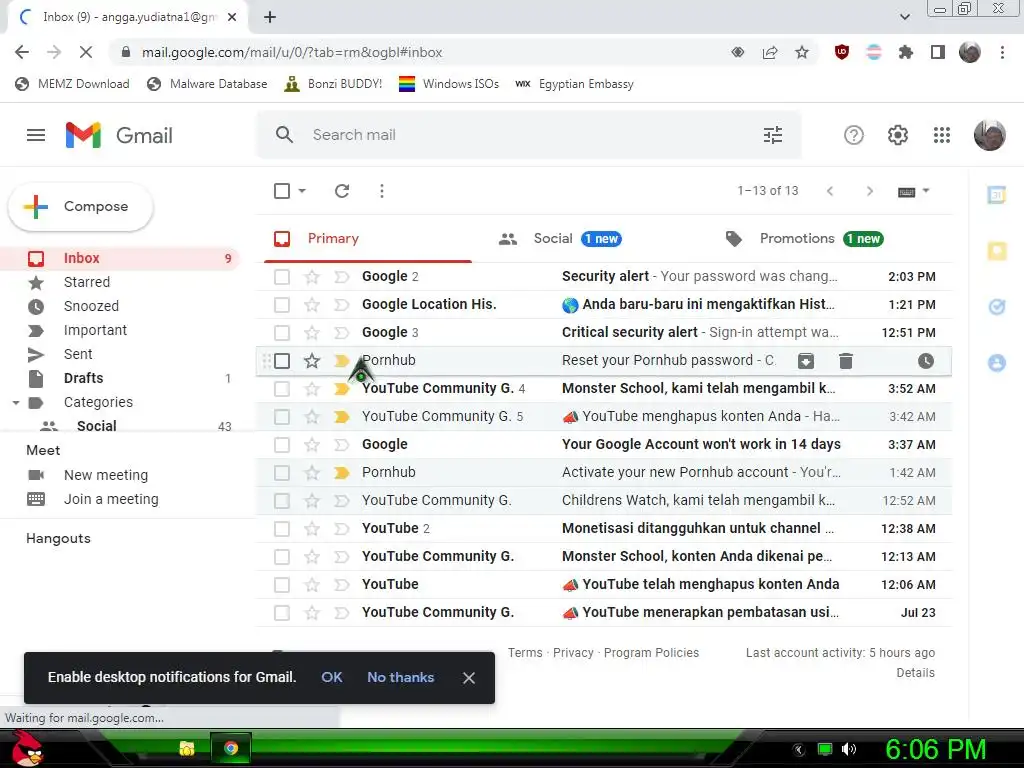
Task: Toggle importance marker on Activate Pornhub account email
Action: click(x=342, y=473)
